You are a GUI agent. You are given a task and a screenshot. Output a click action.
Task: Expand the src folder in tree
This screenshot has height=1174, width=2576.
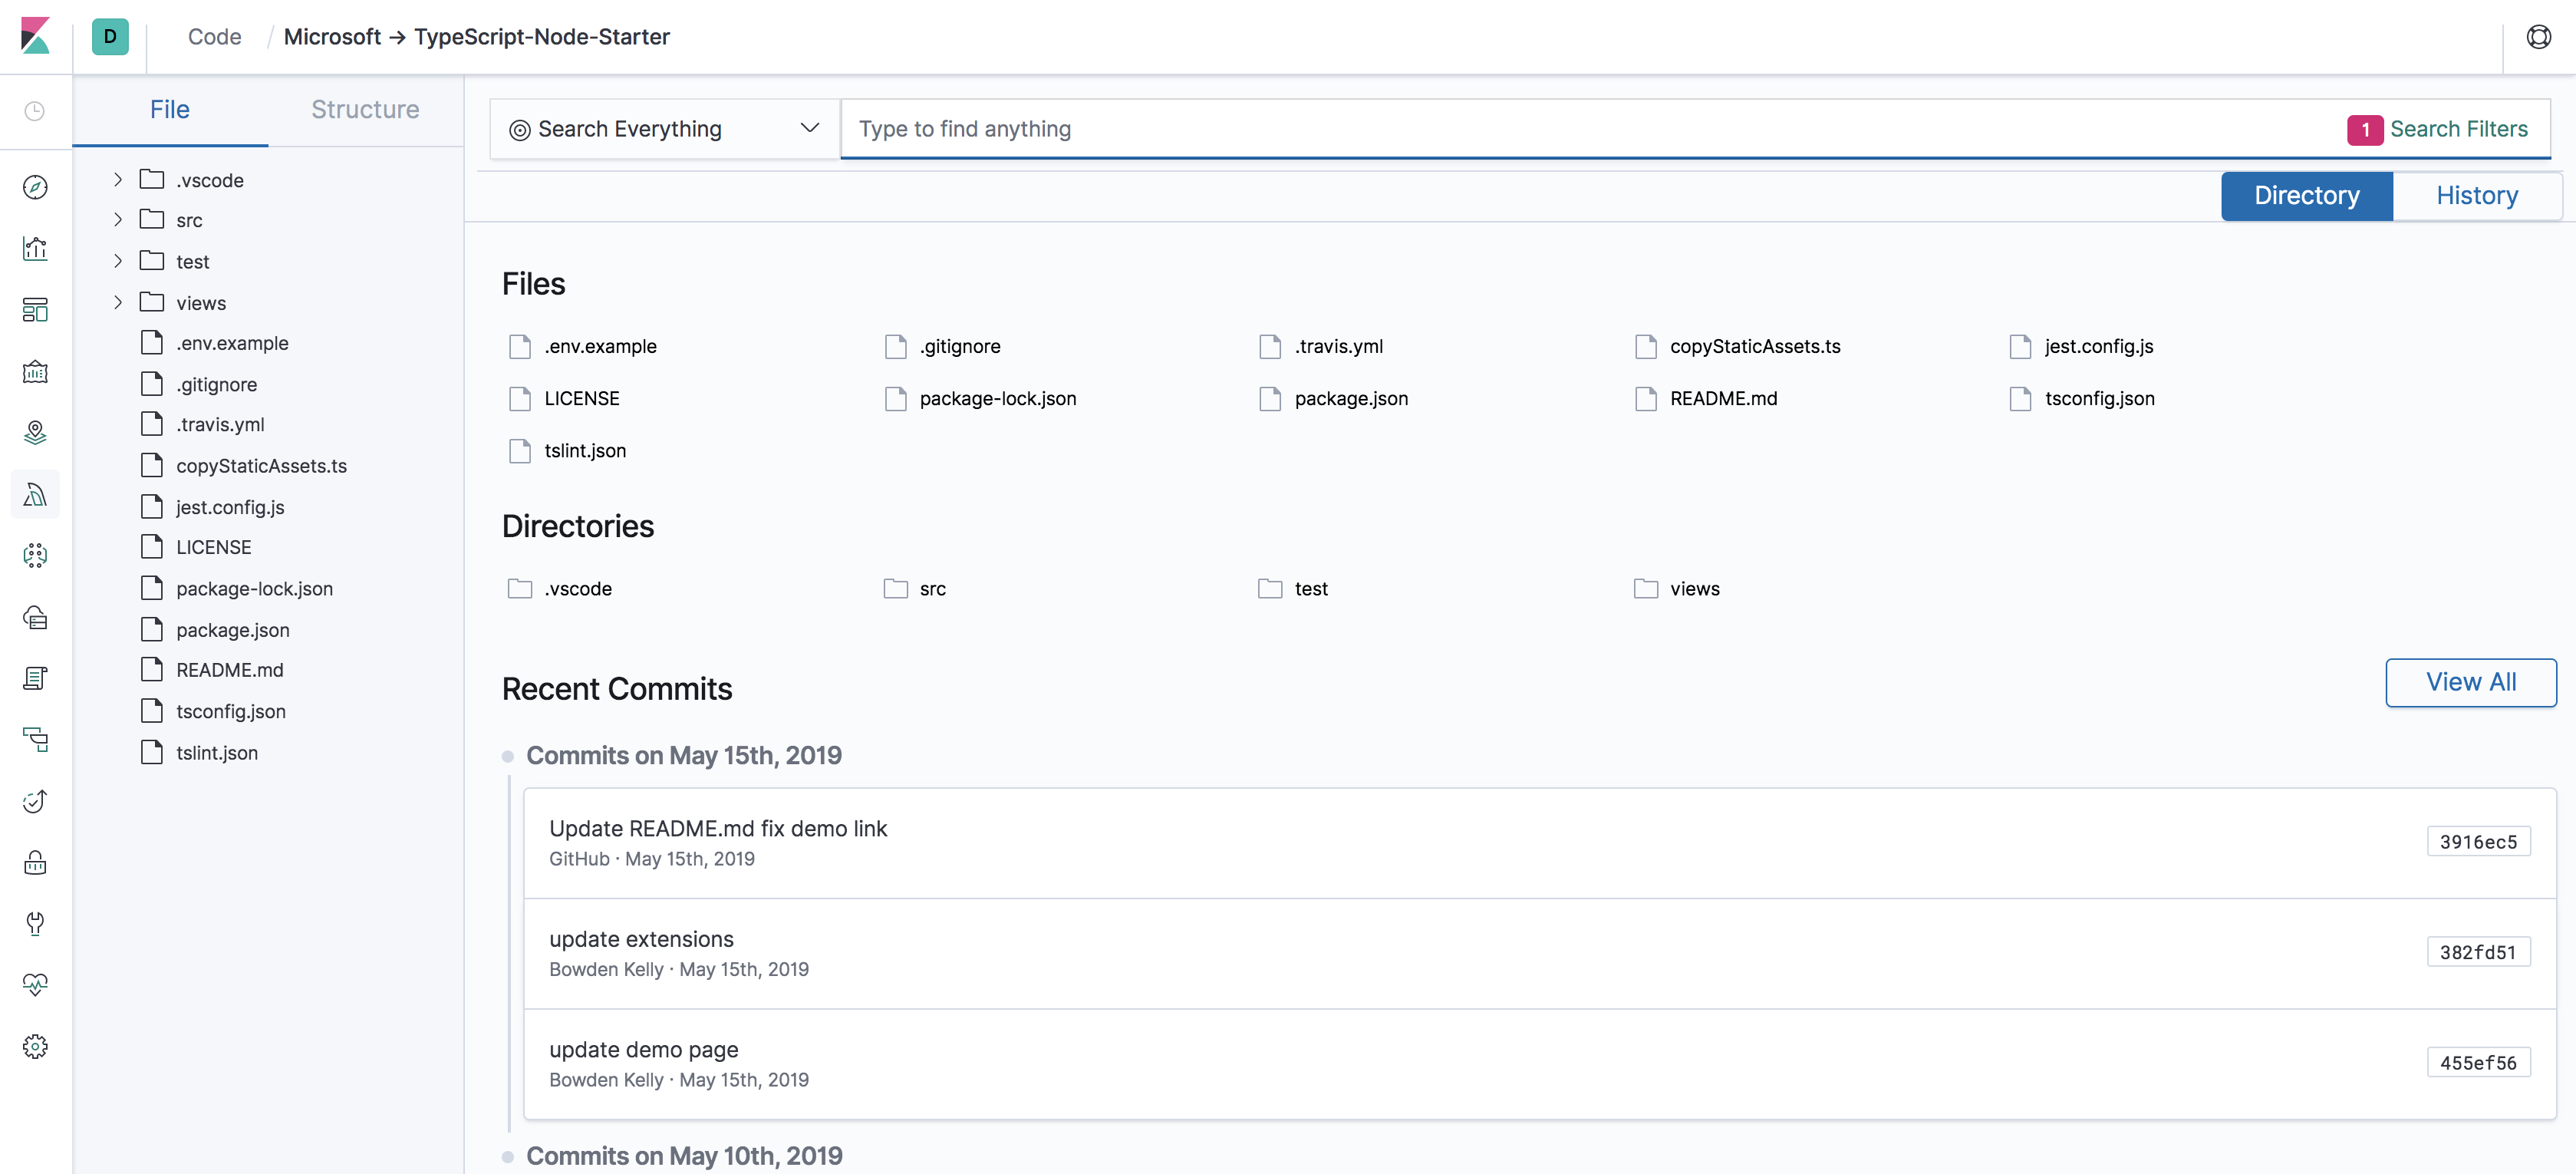tap(118, 220)
